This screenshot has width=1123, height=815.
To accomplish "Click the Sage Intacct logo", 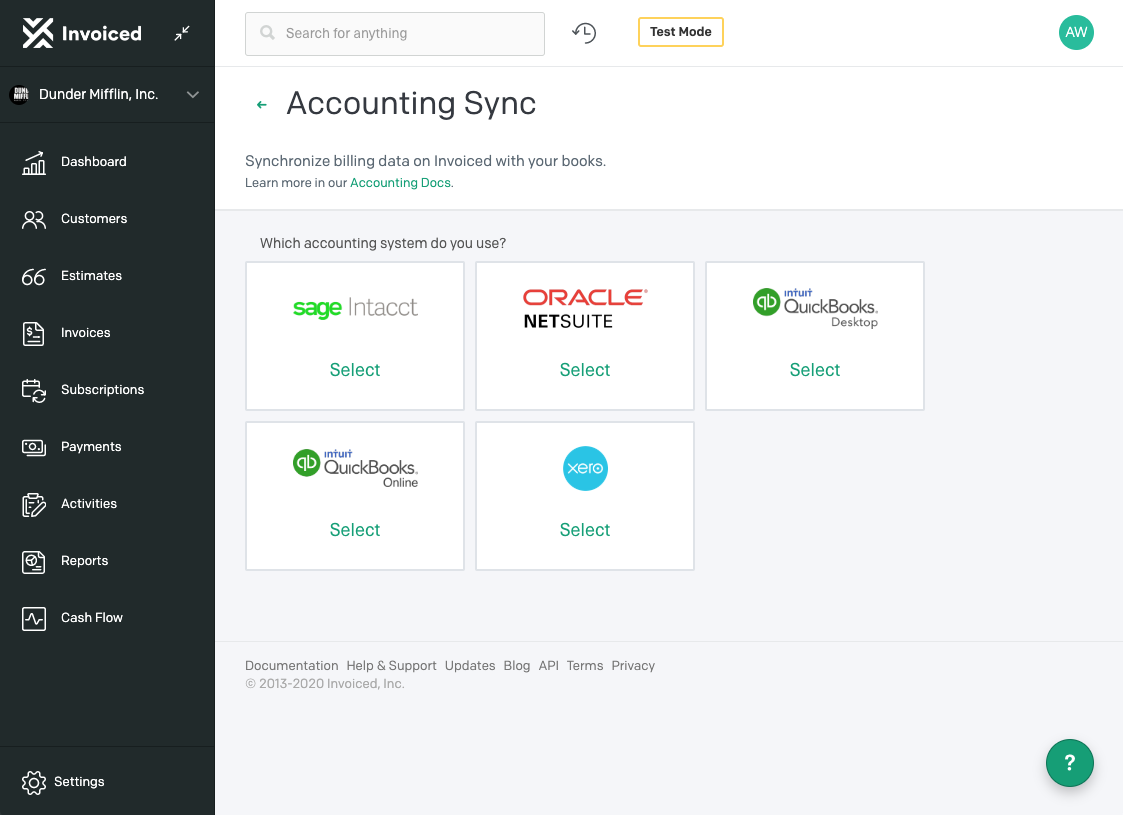I will (x=355, y=308).
